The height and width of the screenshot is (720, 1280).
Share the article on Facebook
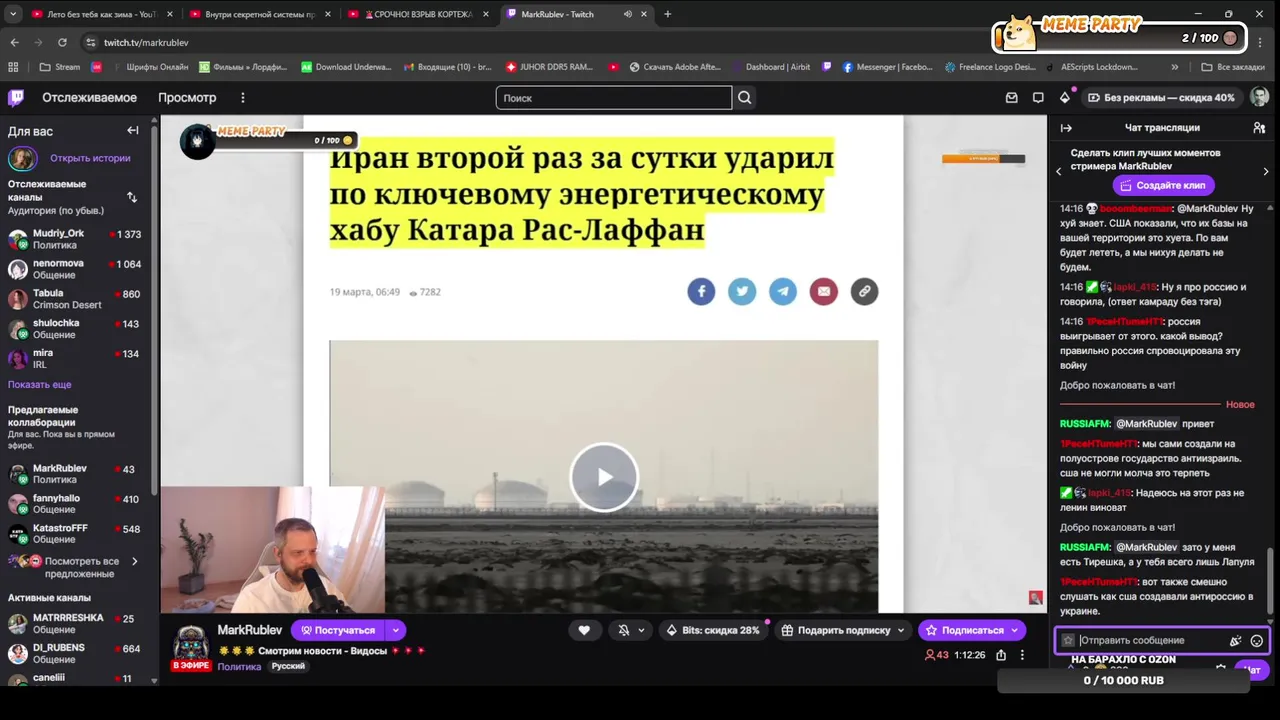(701, 291)
